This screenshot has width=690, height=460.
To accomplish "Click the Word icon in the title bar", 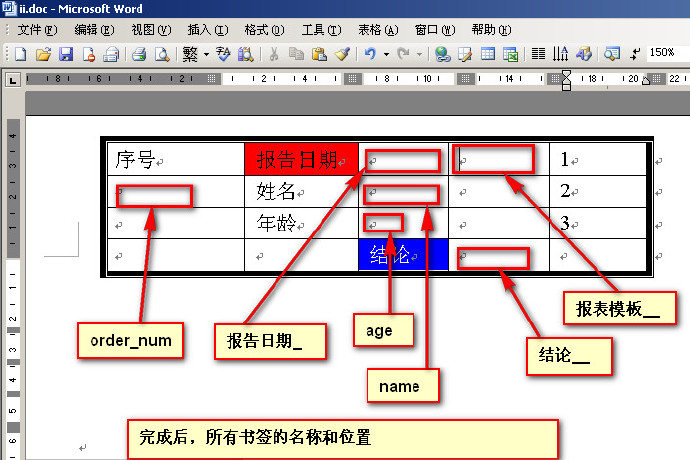I will pyautogui.click(x=9, y=8).
